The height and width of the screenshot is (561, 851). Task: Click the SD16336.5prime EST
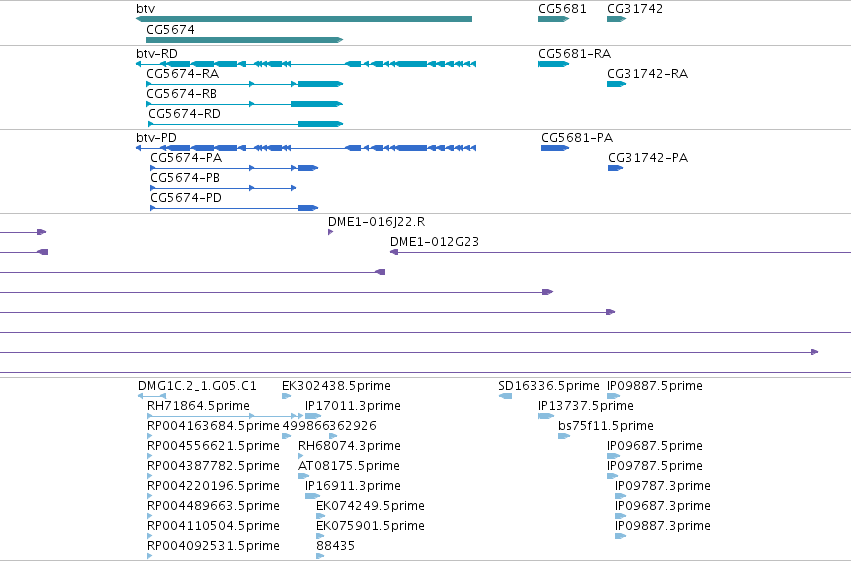coord(505,396)
